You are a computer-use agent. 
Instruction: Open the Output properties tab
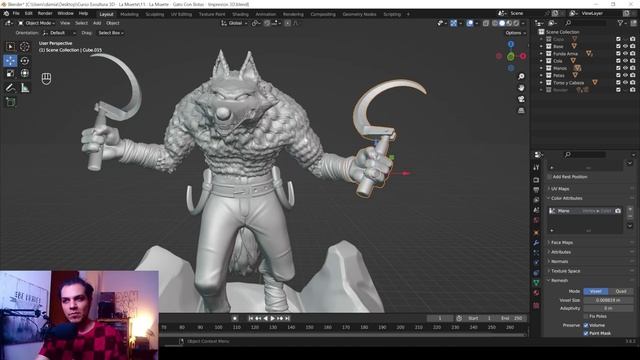pyautogui.click(x=536, y=190)
